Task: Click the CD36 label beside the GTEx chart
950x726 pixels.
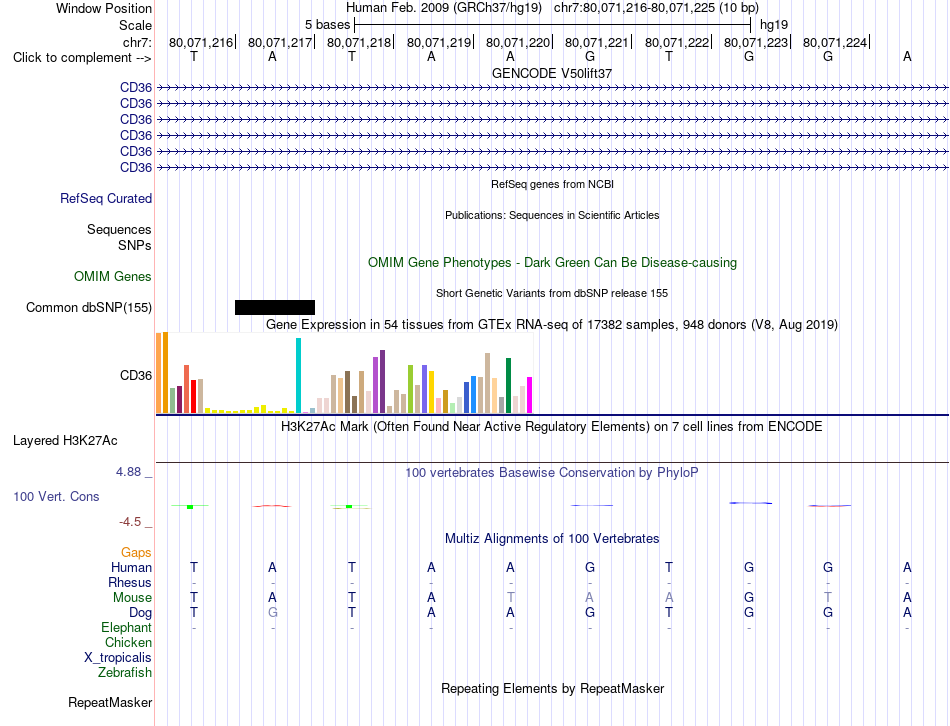Action: (x=136, y=376)
